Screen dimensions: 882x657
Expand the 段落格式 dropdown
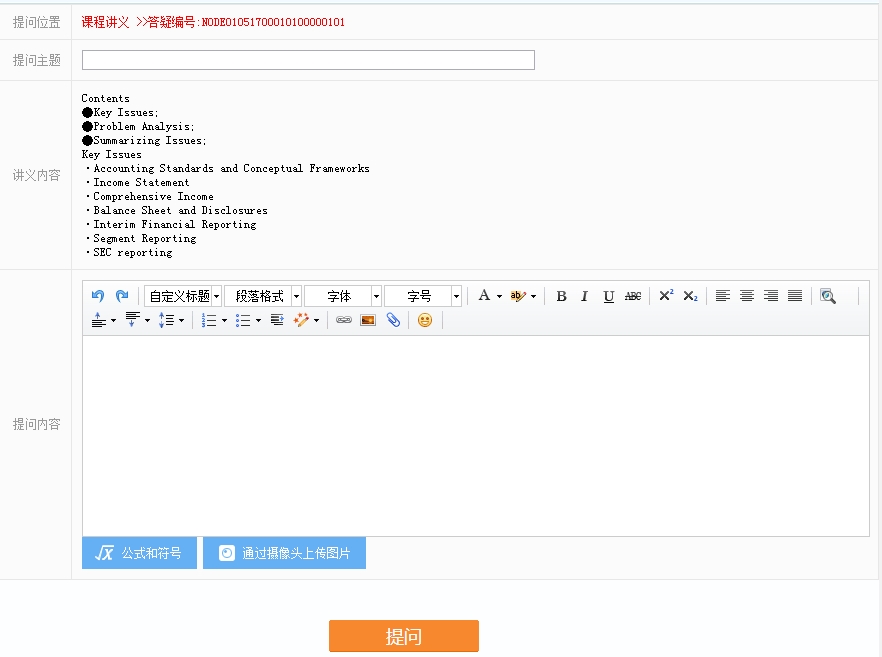click(263, 296)
